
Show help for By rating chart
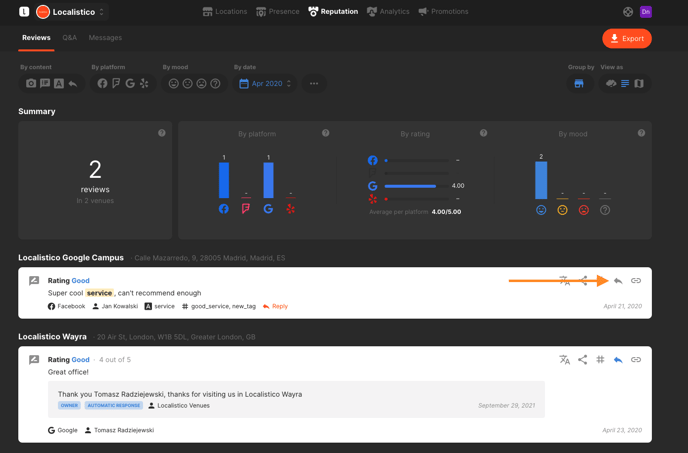point(483,133)
